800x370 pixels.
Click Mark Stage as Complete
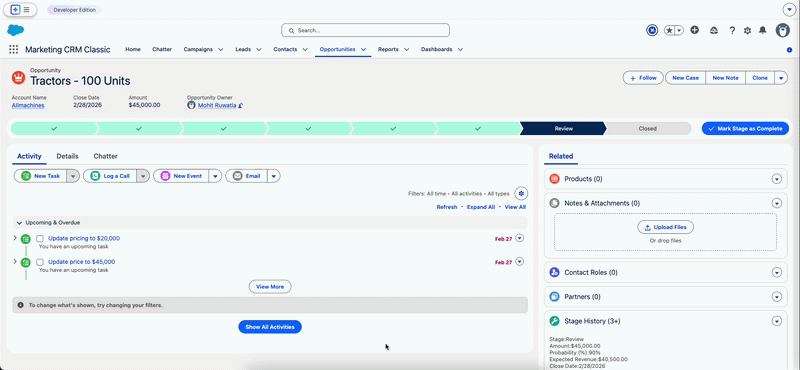click(745, 129)
